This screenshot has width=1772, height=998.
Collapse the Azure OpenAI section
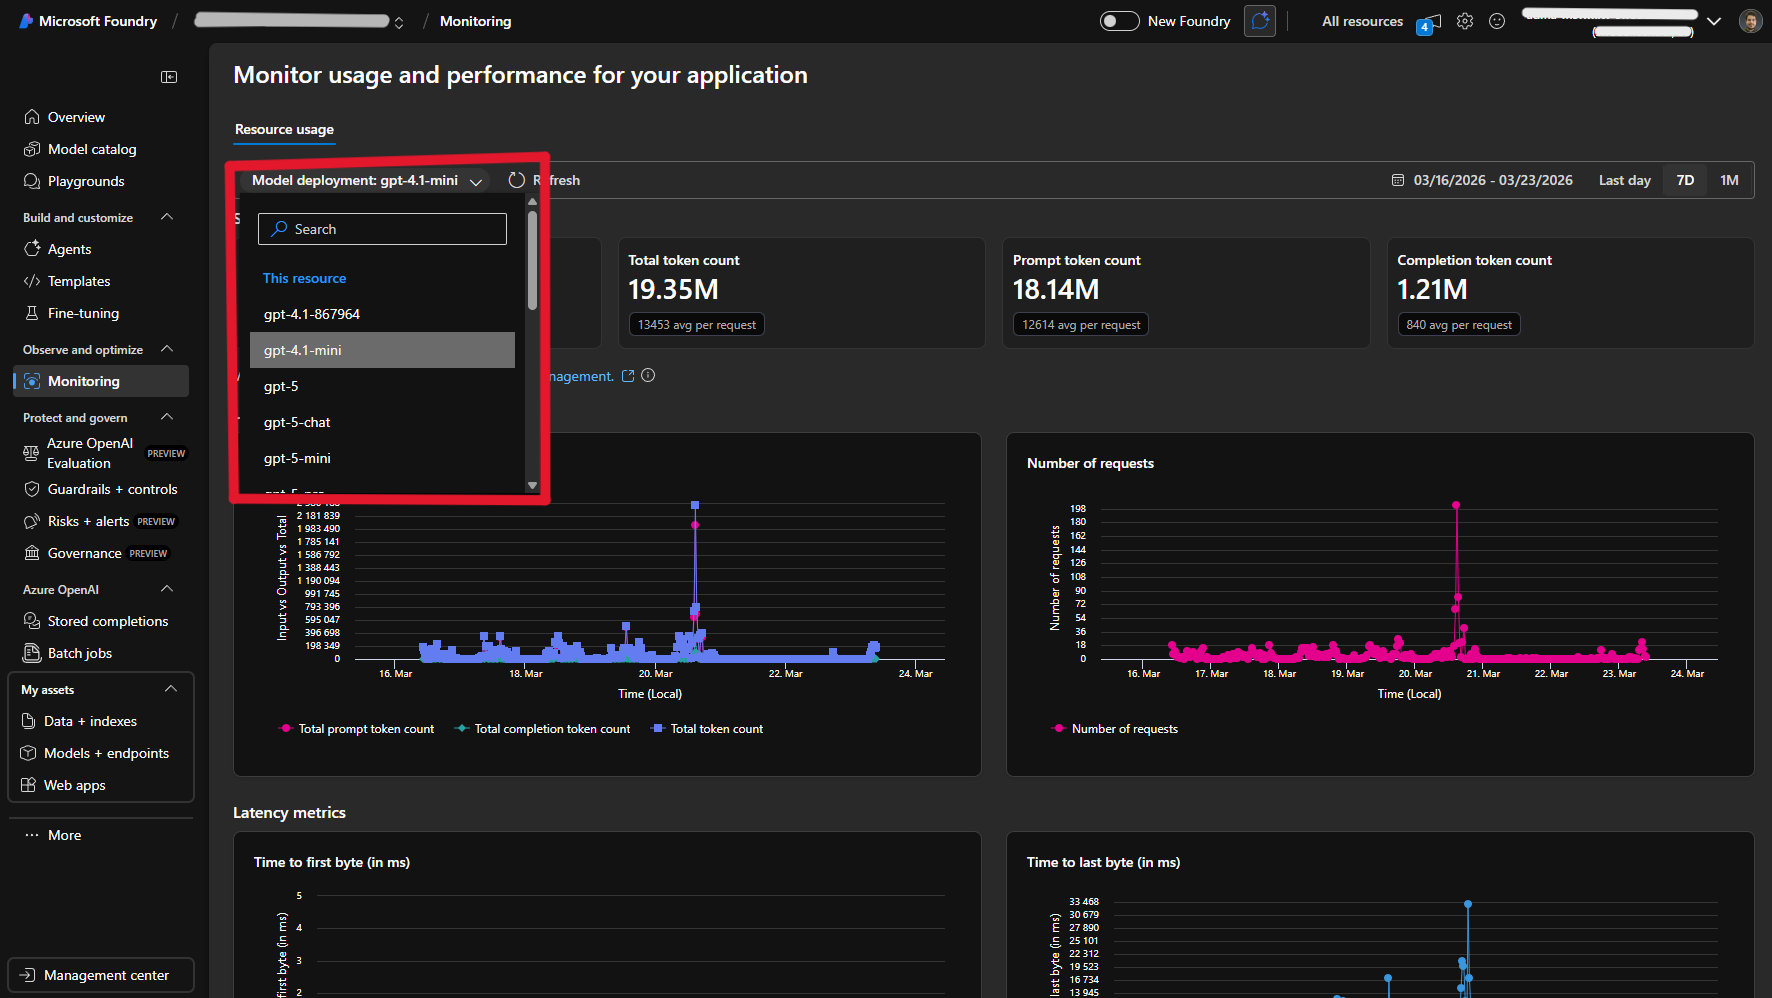tap(167, 589)
